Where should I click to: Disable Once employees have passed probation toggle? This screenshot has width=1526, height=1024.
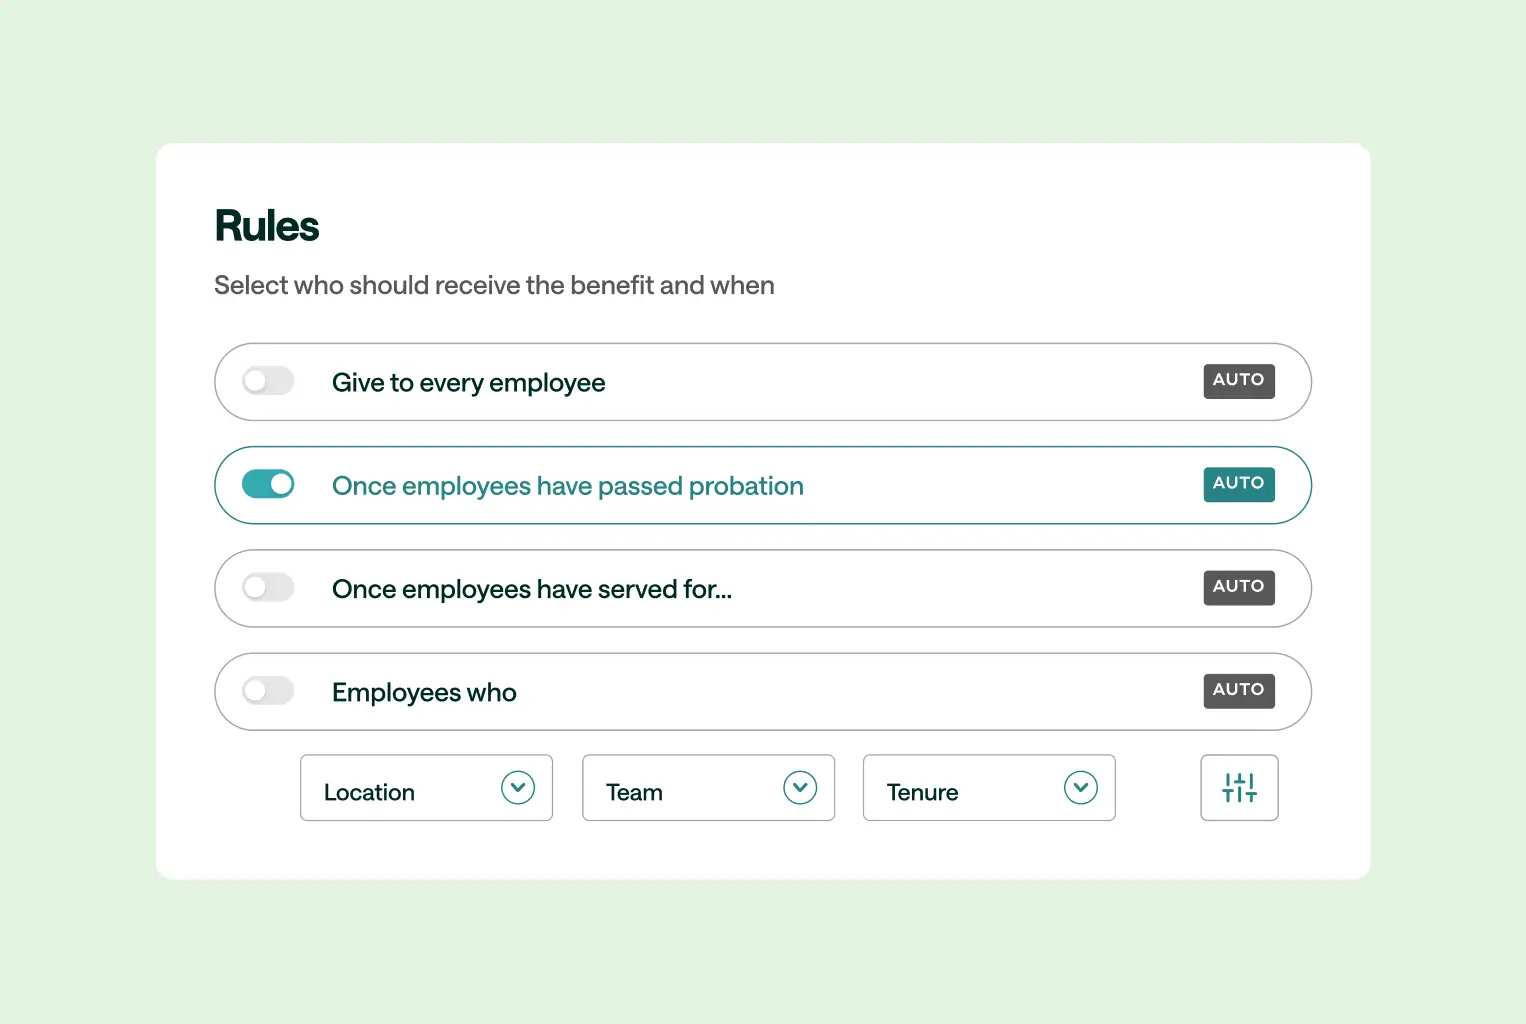pos(267,484)
